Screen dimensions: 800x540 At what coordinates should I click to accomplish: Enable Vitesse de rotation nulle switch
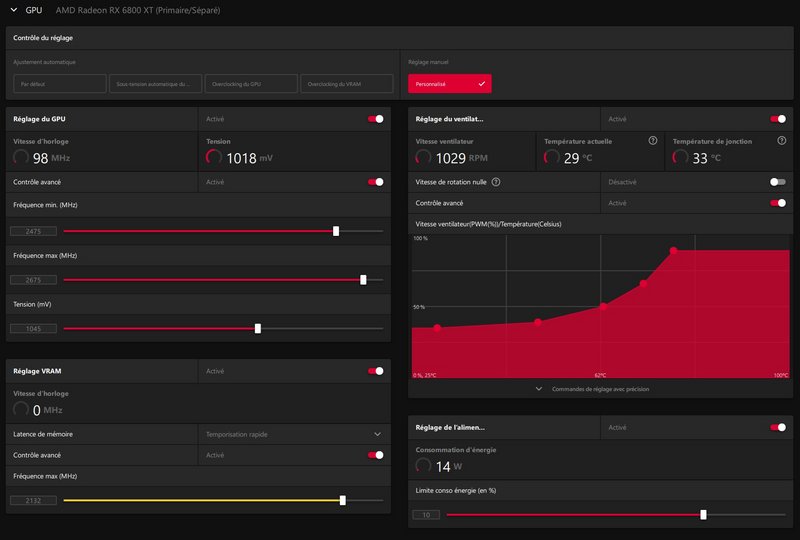[x=778, y=182]
